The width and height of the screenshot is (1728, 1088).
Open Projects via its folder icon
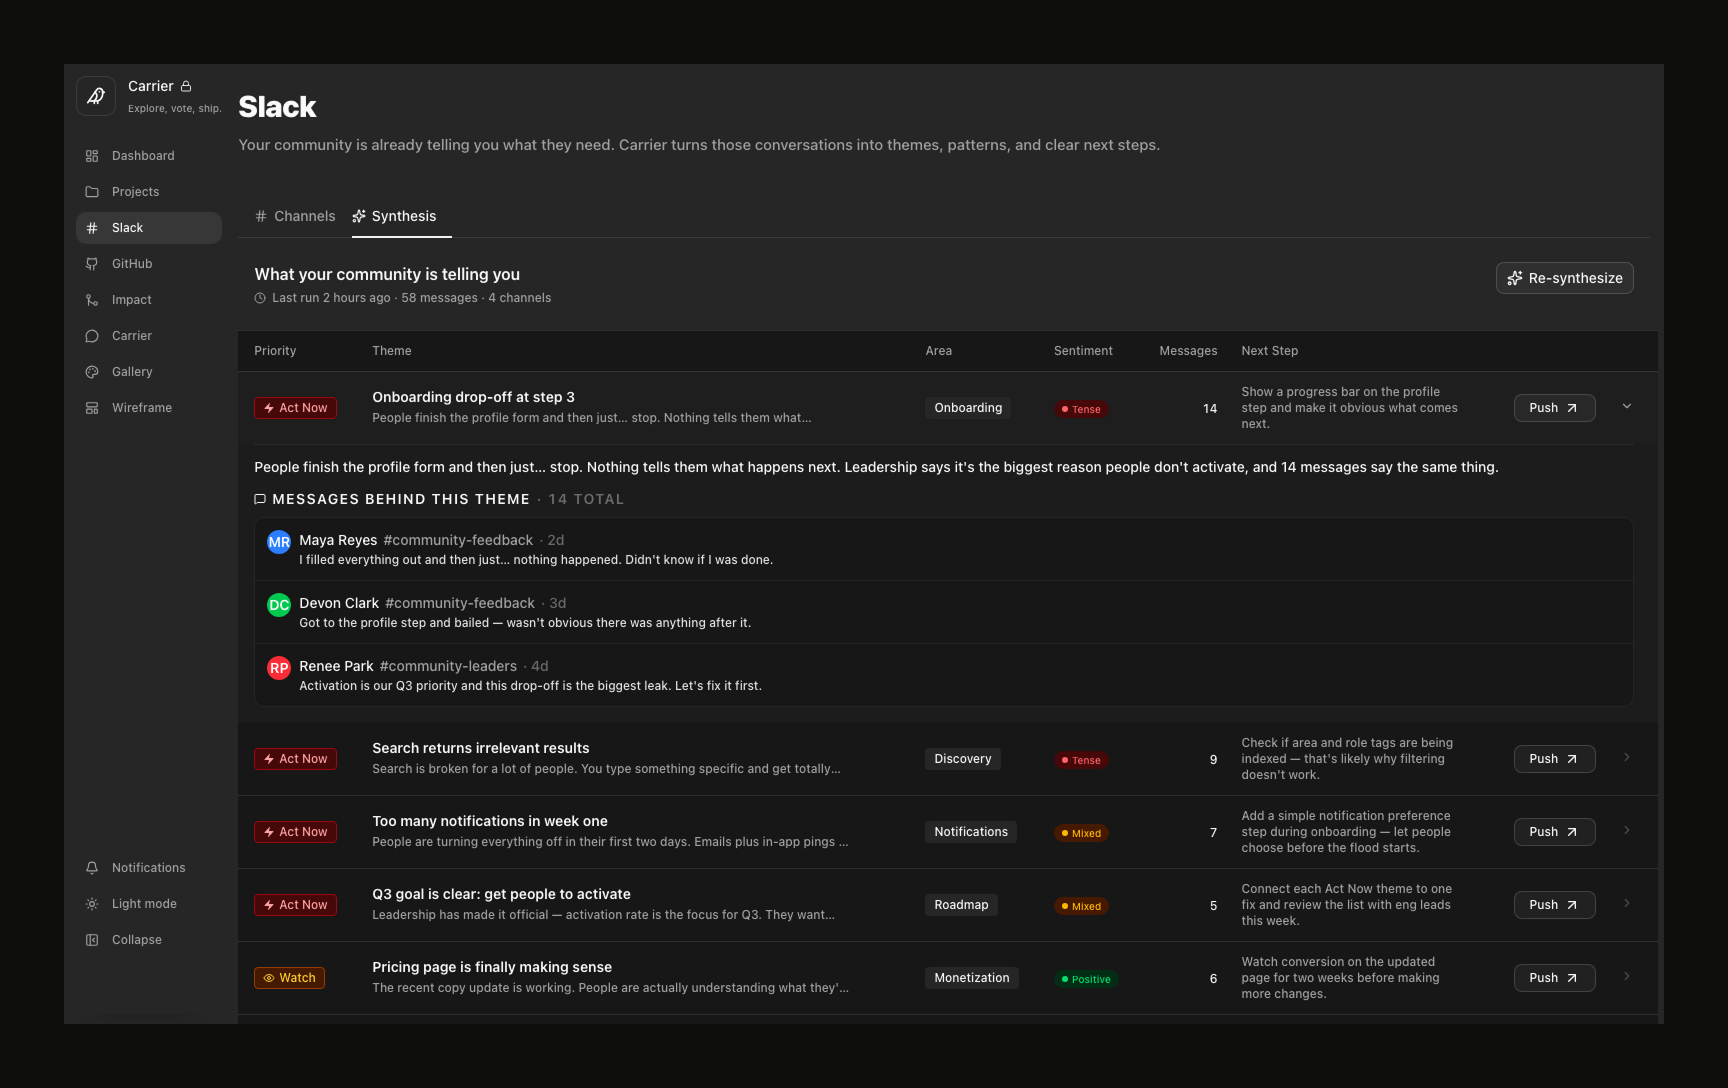click(x=92, y=192)
